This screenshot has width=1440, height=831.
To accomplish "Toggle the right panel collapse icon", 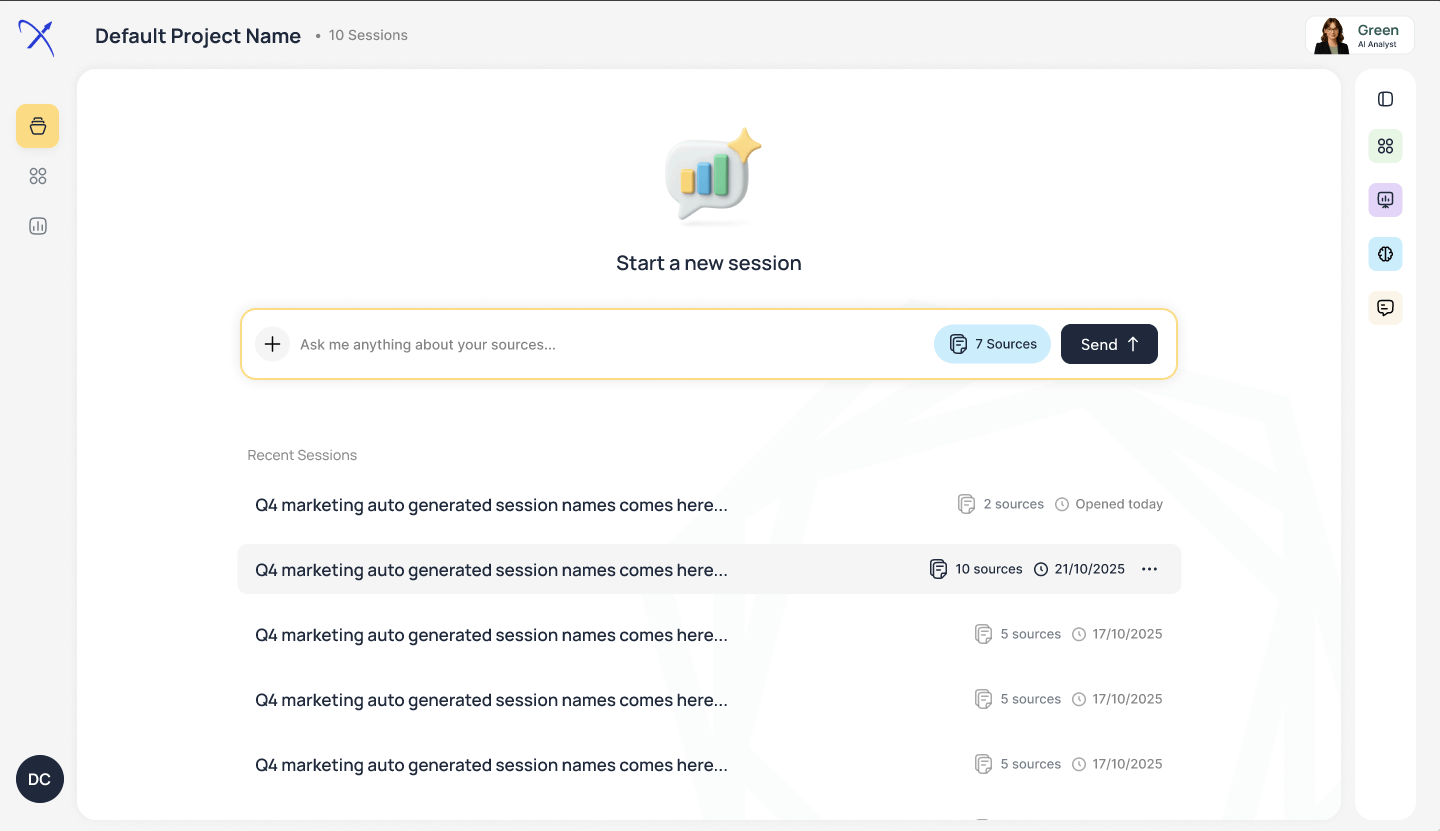I will (1385, 99).
